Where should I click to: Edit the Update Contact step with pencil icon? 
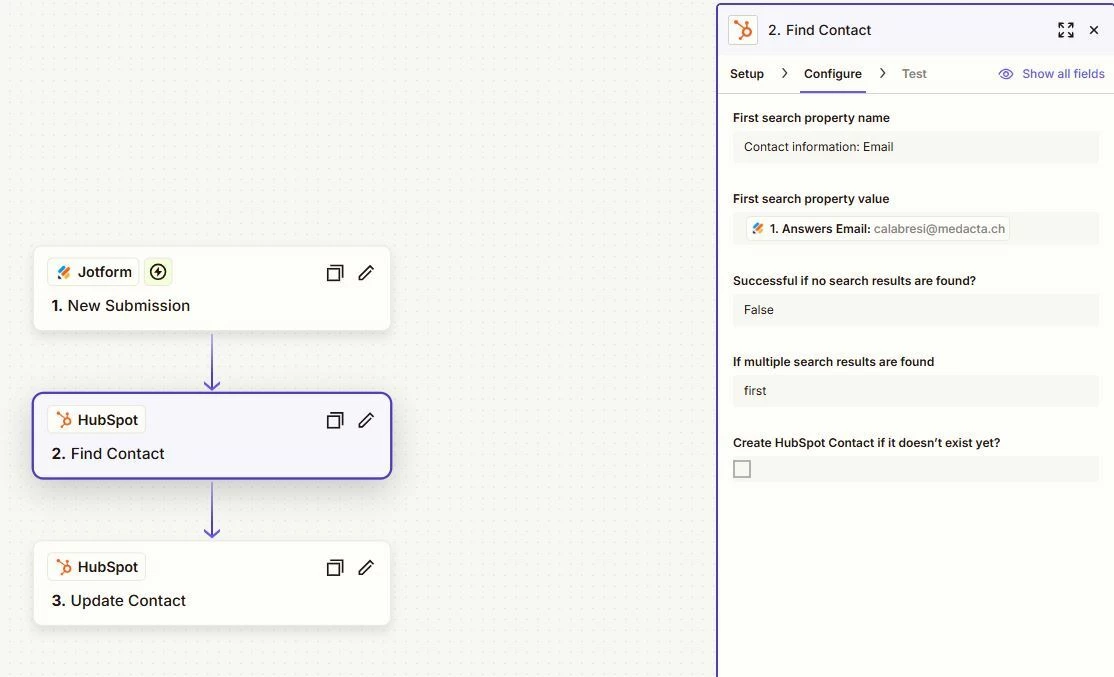[366, 568]
